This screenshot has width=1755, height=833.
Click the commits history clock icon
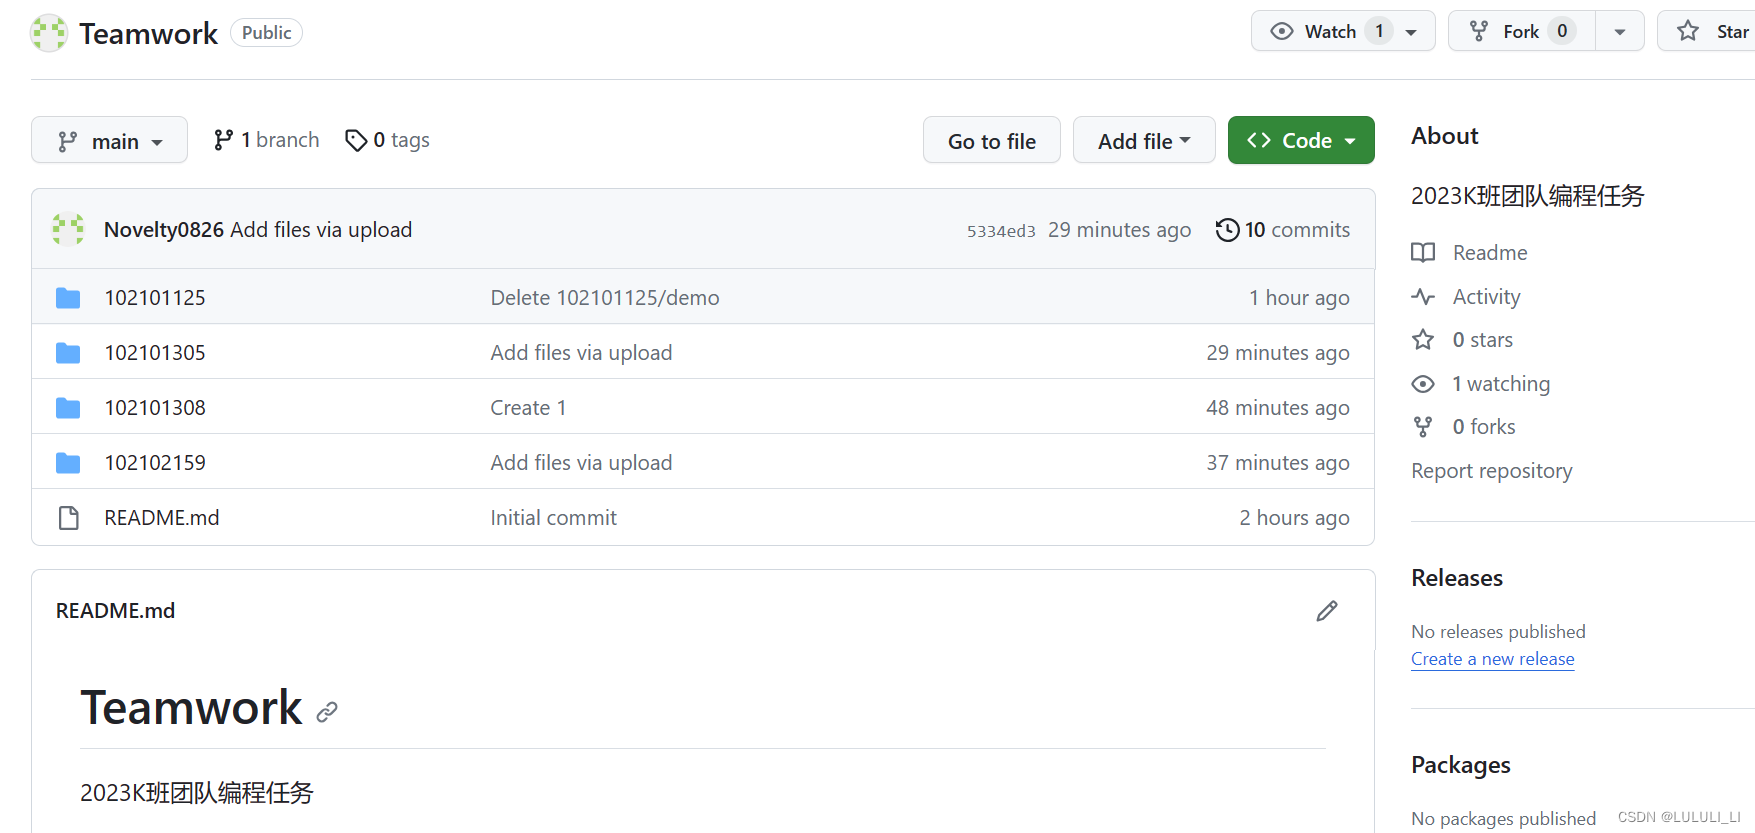1227,230
